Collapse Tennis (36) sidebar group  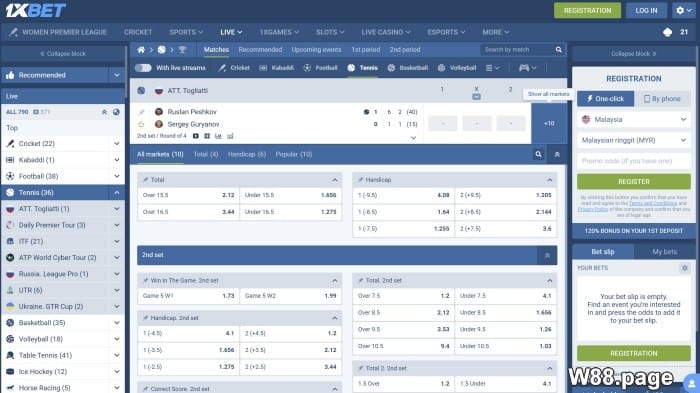[117, 192]
